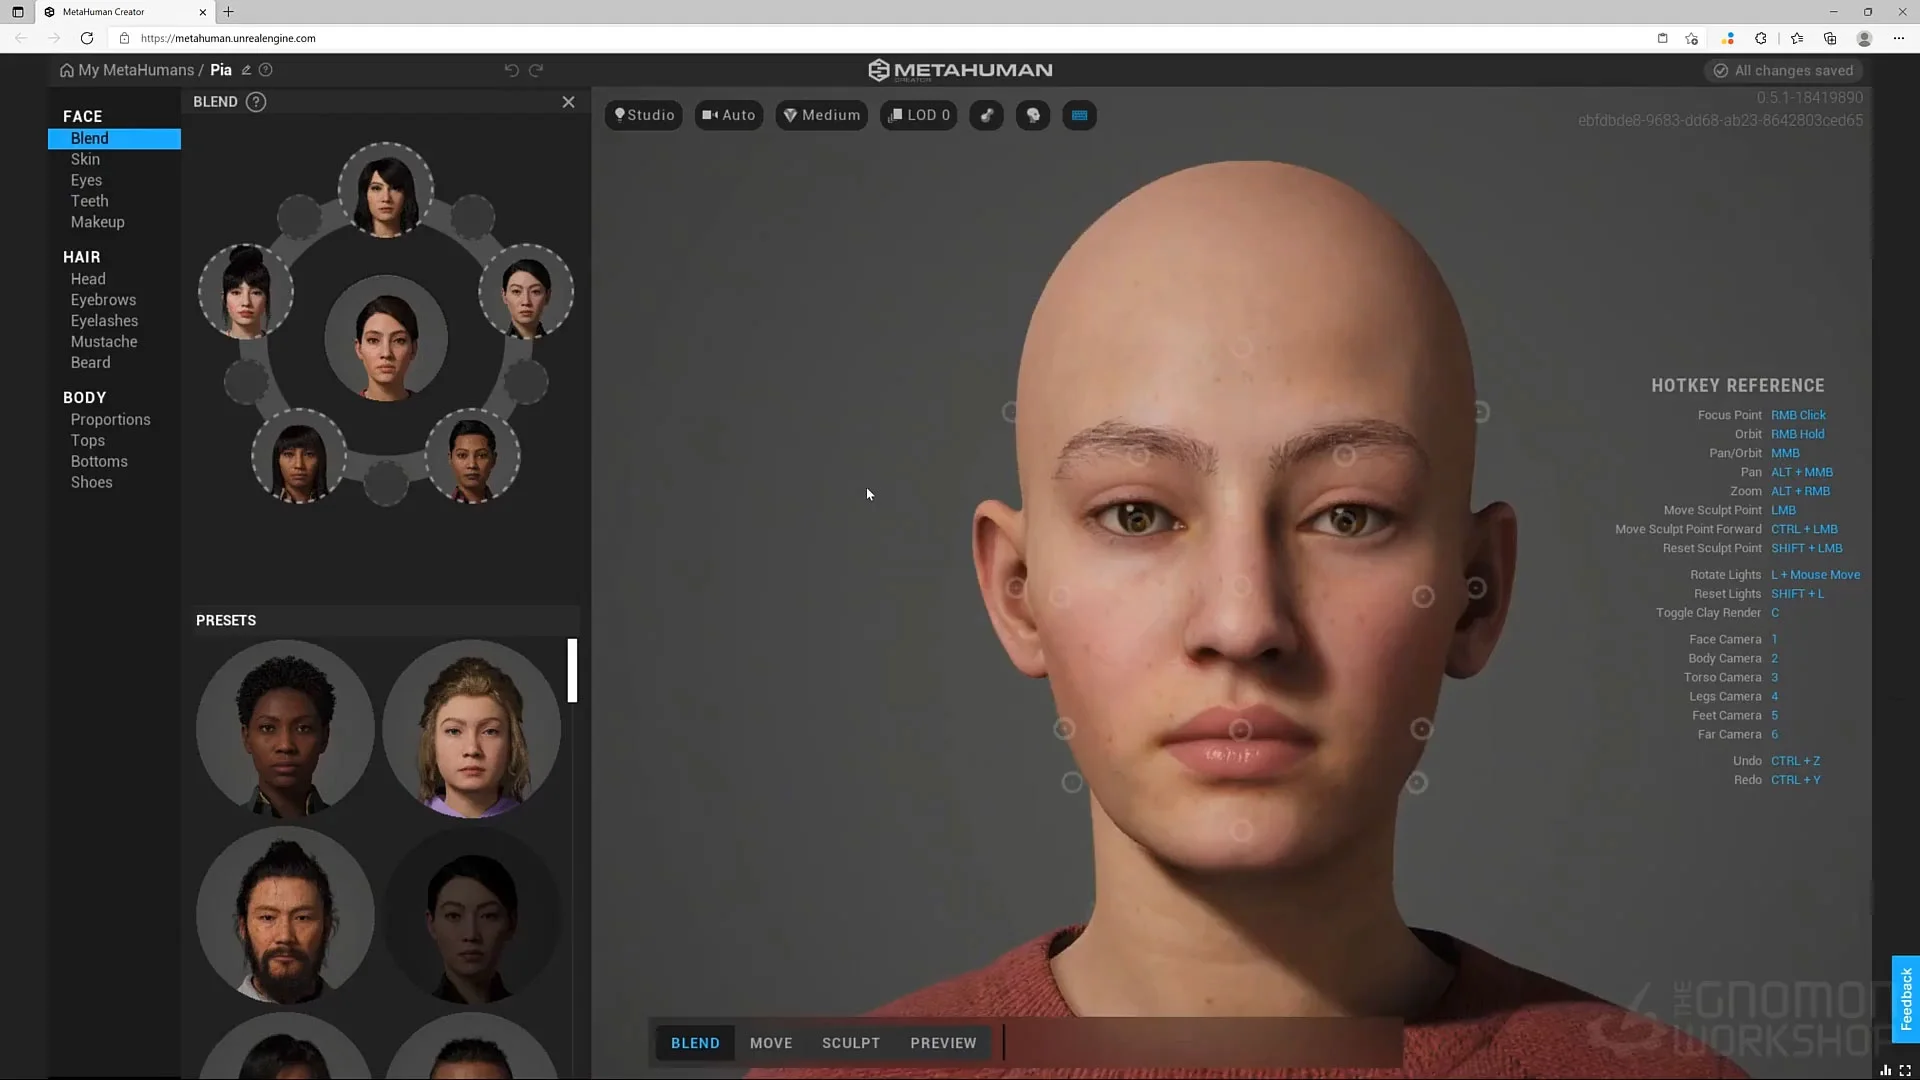Open the help icon next to Pia name
This screenshot has width=1920, height=1080.
click(266, 70)
